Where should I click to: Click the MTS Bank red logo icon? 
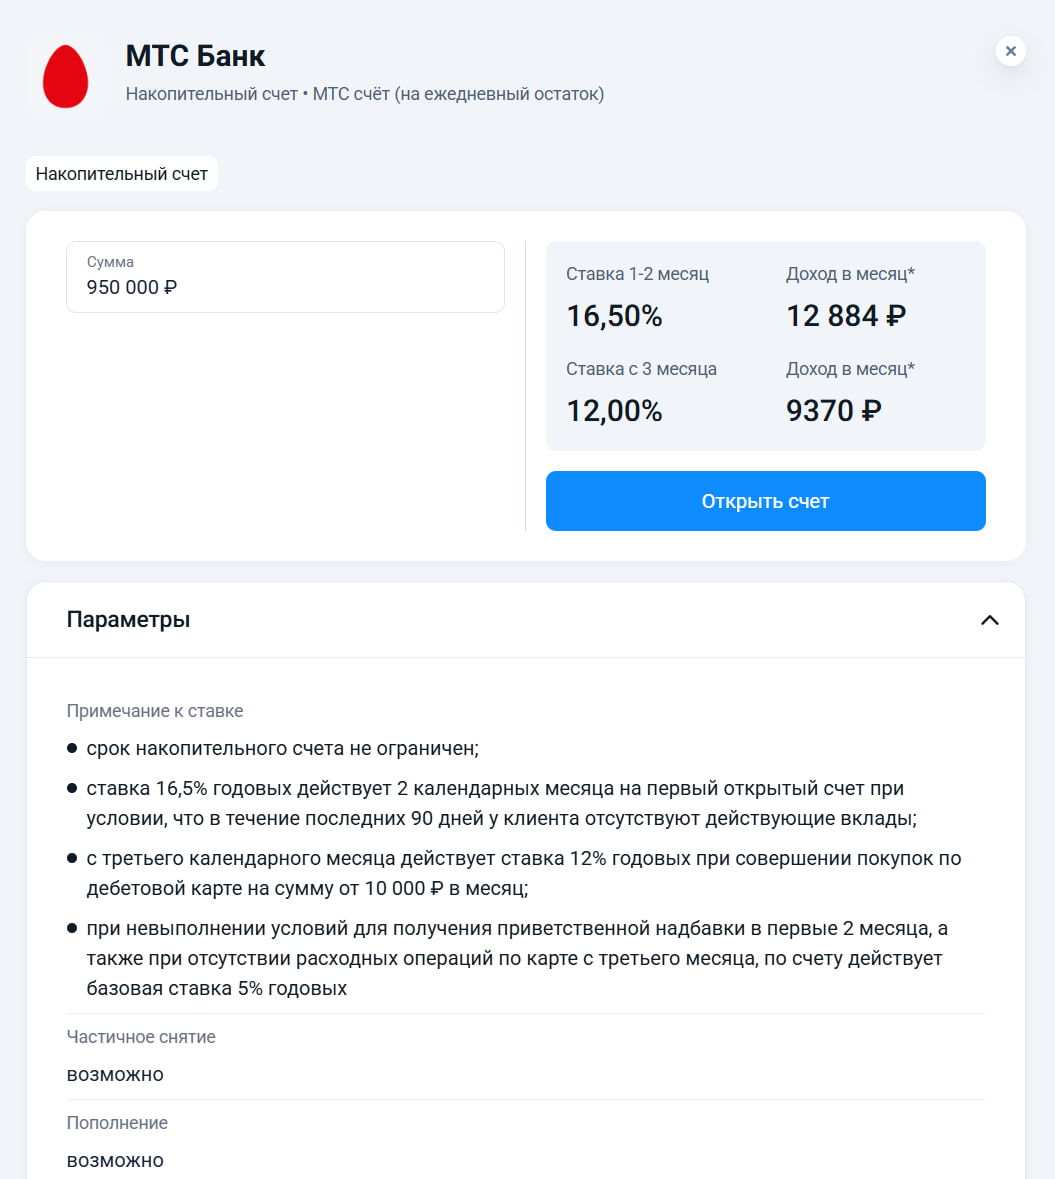pyautogui.click(x=65, y=76)
